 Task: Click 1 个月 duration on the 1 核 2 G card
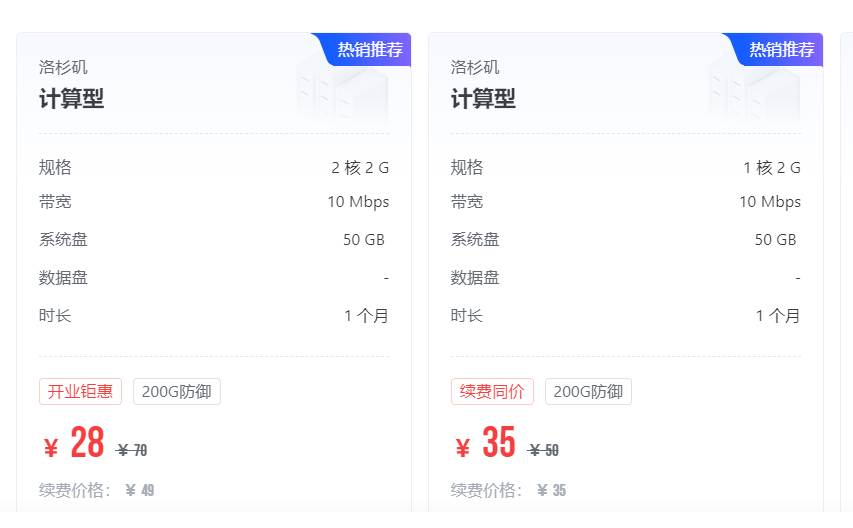pyautogui.click(x=778, y=316)
